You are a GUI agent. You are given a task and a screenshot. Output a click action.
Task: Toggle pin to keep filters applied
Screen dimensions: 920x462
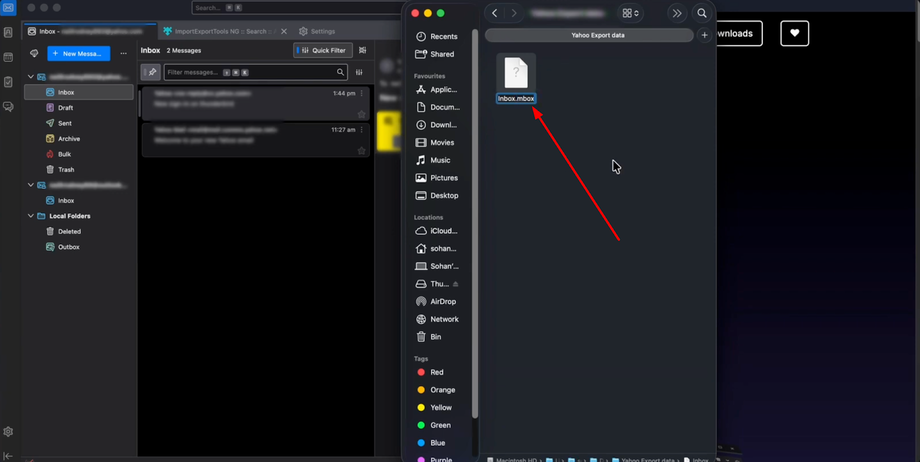tap(151, 72)
